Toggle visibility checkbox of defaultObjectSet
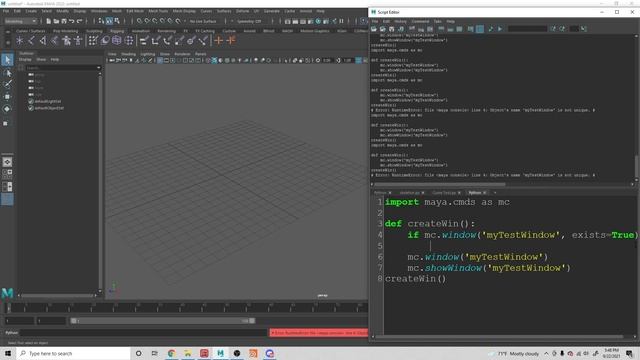 (31, 108)
